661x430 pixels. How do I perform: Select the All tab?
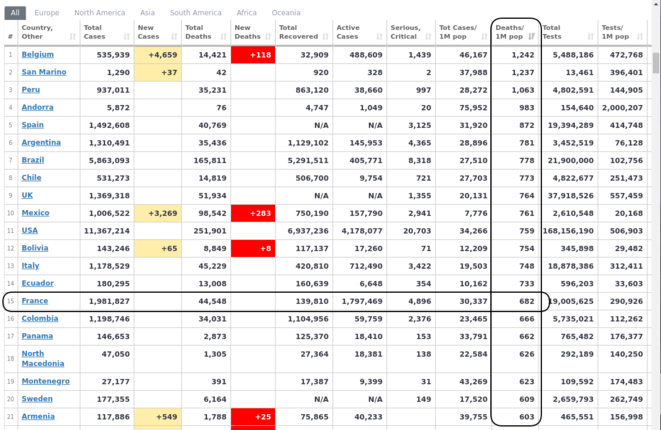[x=15, y=13]
